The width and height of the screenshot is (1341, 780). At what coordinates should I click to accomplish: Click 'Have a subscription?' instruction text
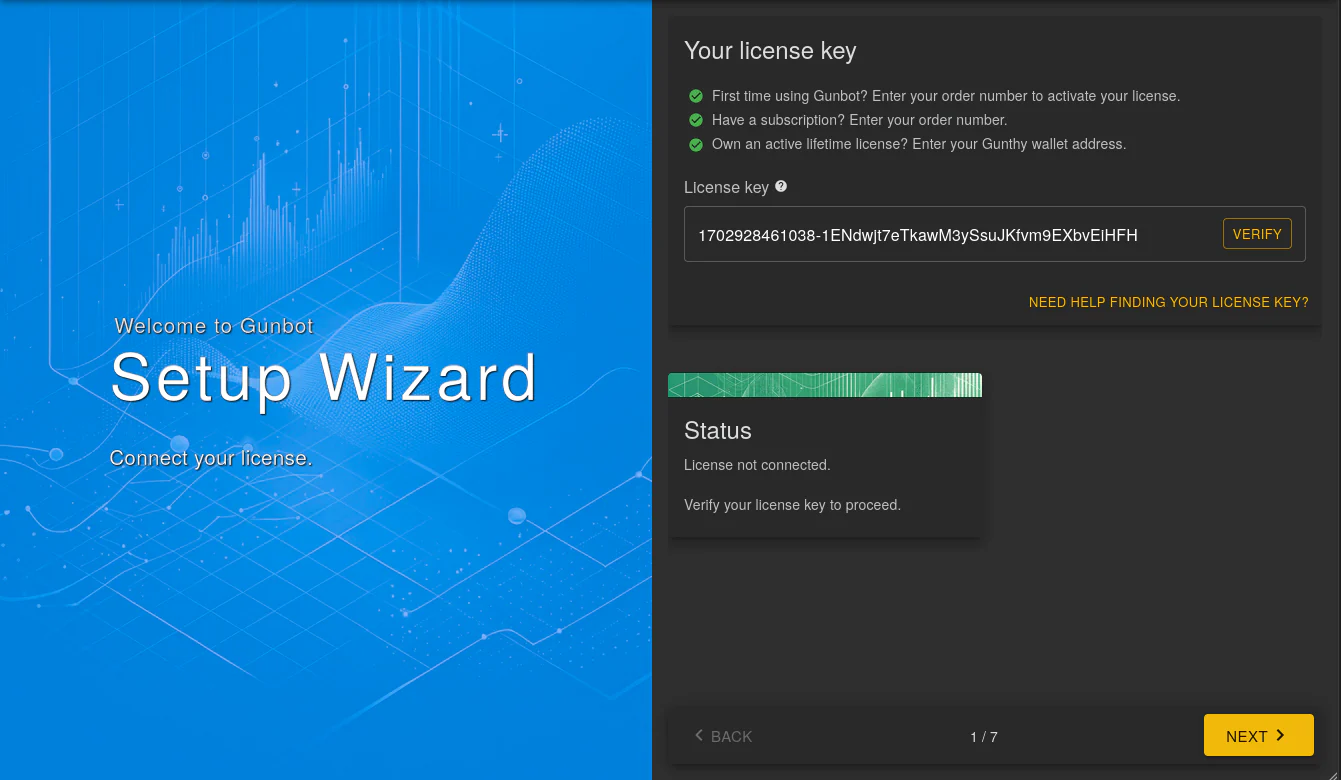click(x=859, y=120)
